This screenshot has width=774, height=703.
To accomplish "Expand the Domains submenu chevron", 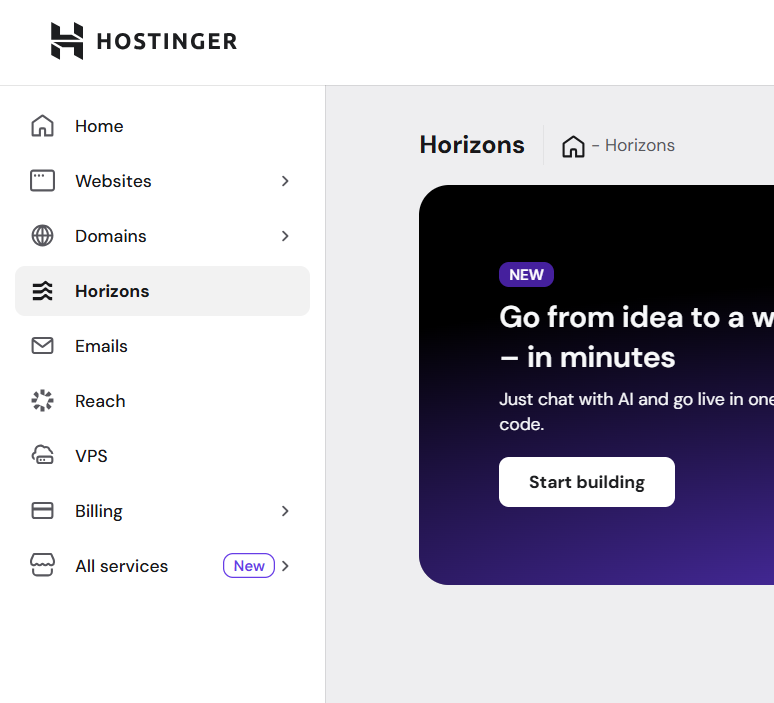I will (285, 236).
